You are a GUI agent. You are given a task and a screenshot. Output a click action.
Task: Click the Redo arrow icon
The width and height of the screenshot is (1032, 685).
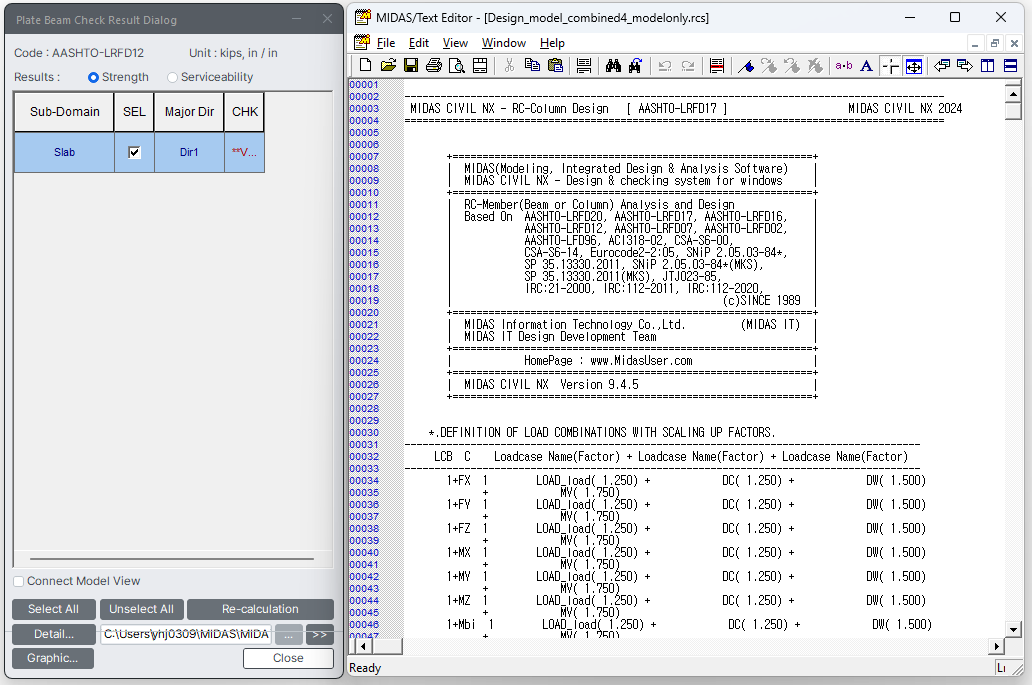(688, 65)
